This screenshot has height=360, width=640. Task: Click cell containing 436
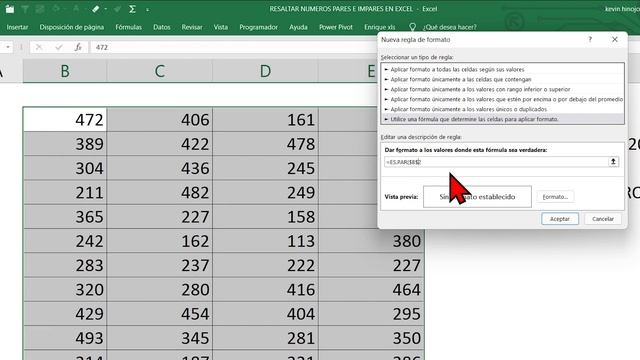tap(160, 168)
